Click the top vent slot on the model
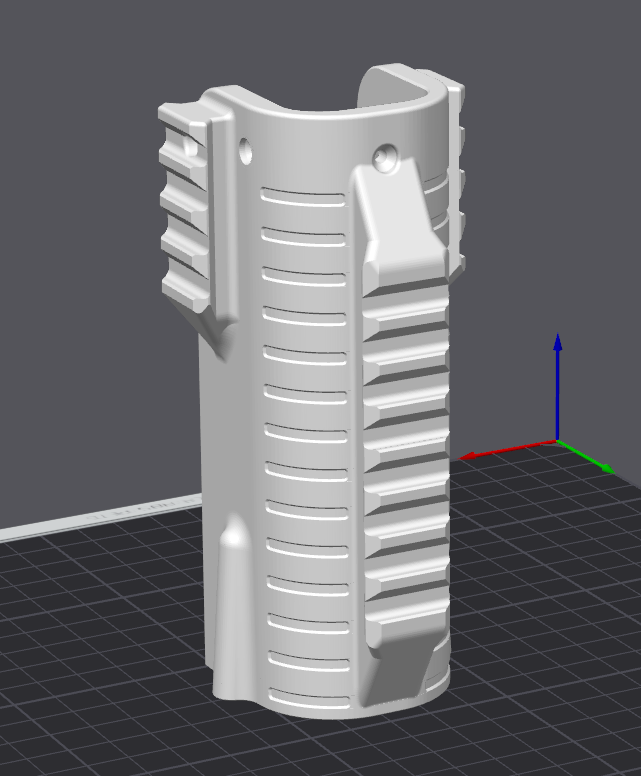This screenshot has width=641, height=776. point(303,197)
